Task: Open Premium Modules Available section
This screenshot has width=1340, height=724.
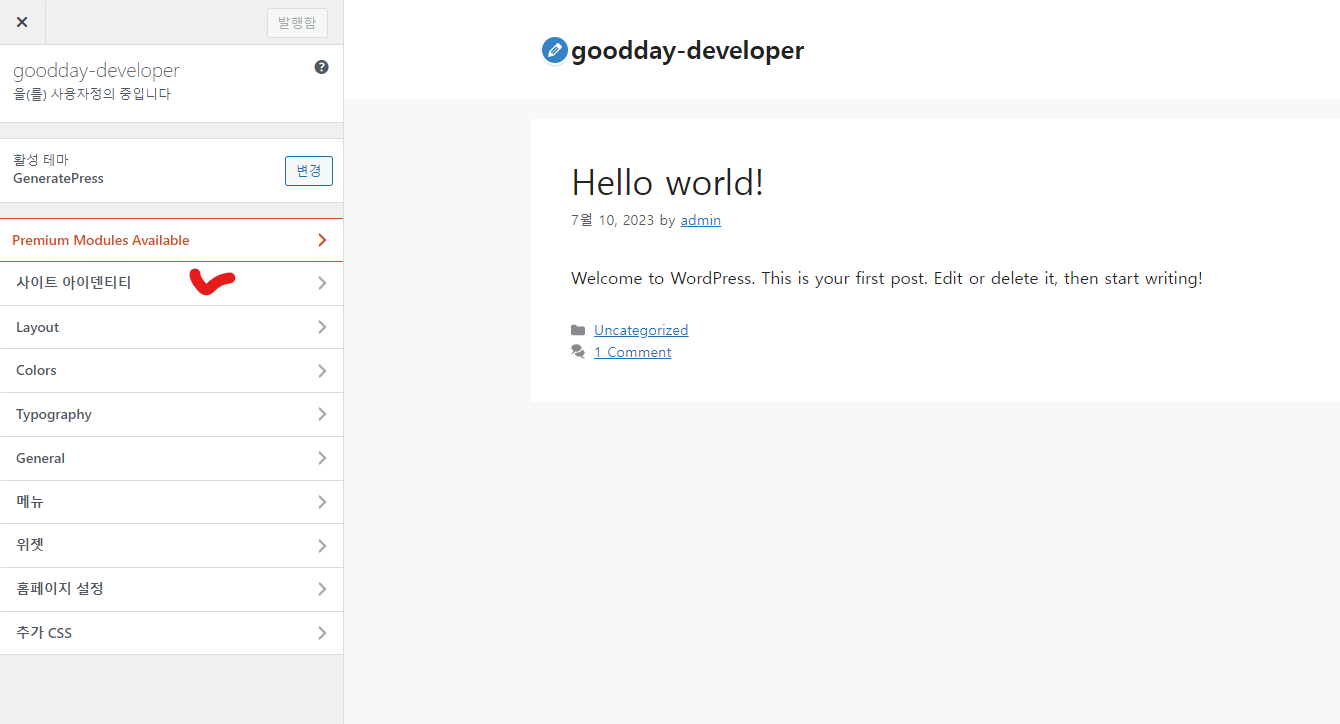Action: point(171,240)
